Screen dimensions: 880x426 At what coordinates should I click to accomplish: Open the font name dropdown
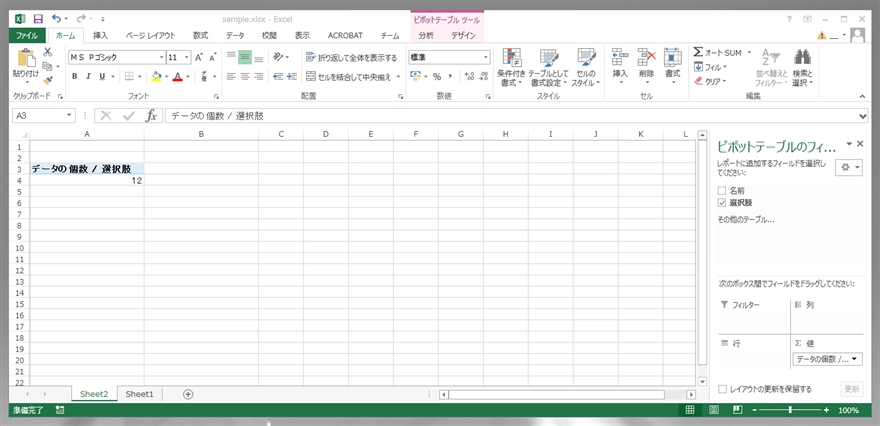pyautogui.click(x=162, y=57)
